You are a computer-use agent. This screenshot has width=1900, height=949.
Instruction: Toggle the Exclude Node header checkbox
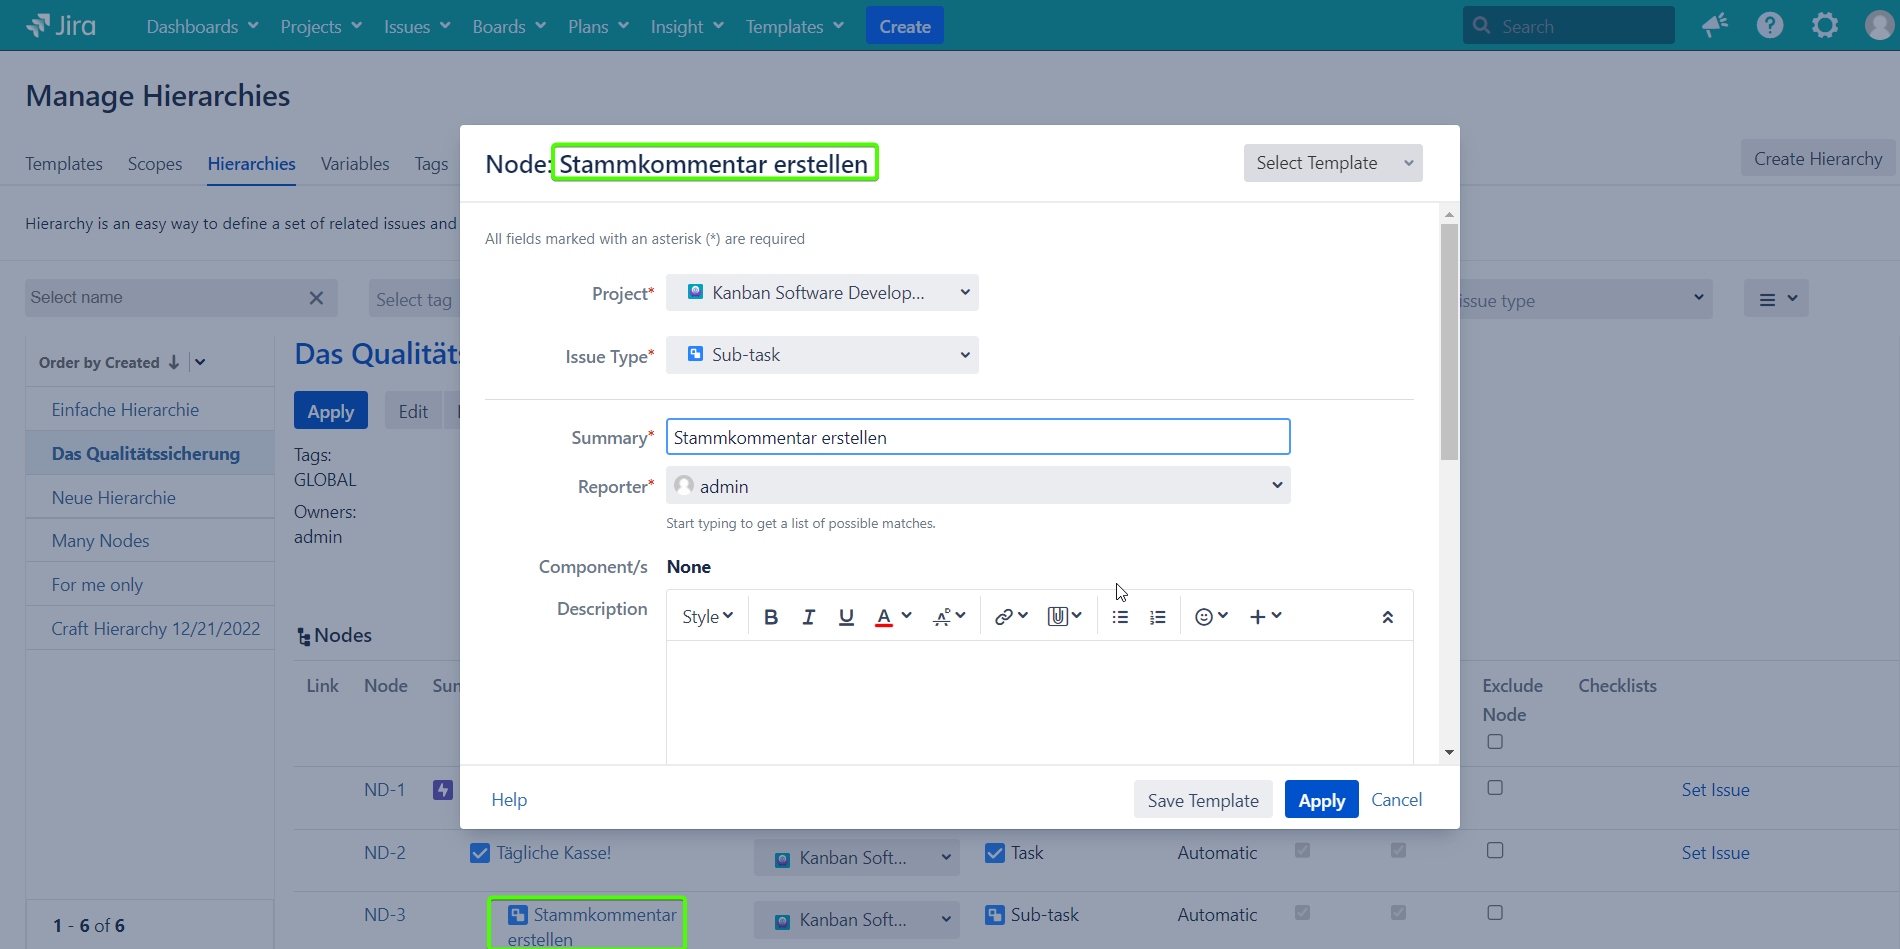[x=1494, y=742]
